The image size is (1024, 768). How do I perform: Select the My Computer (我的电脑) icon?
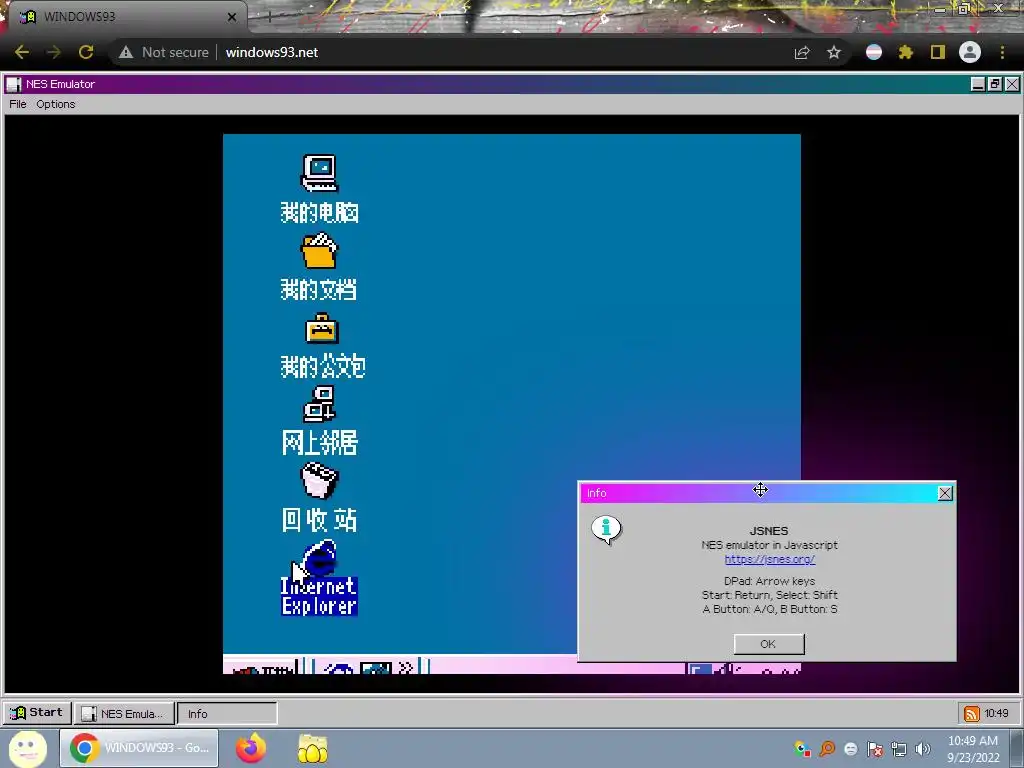coord(319,173)
